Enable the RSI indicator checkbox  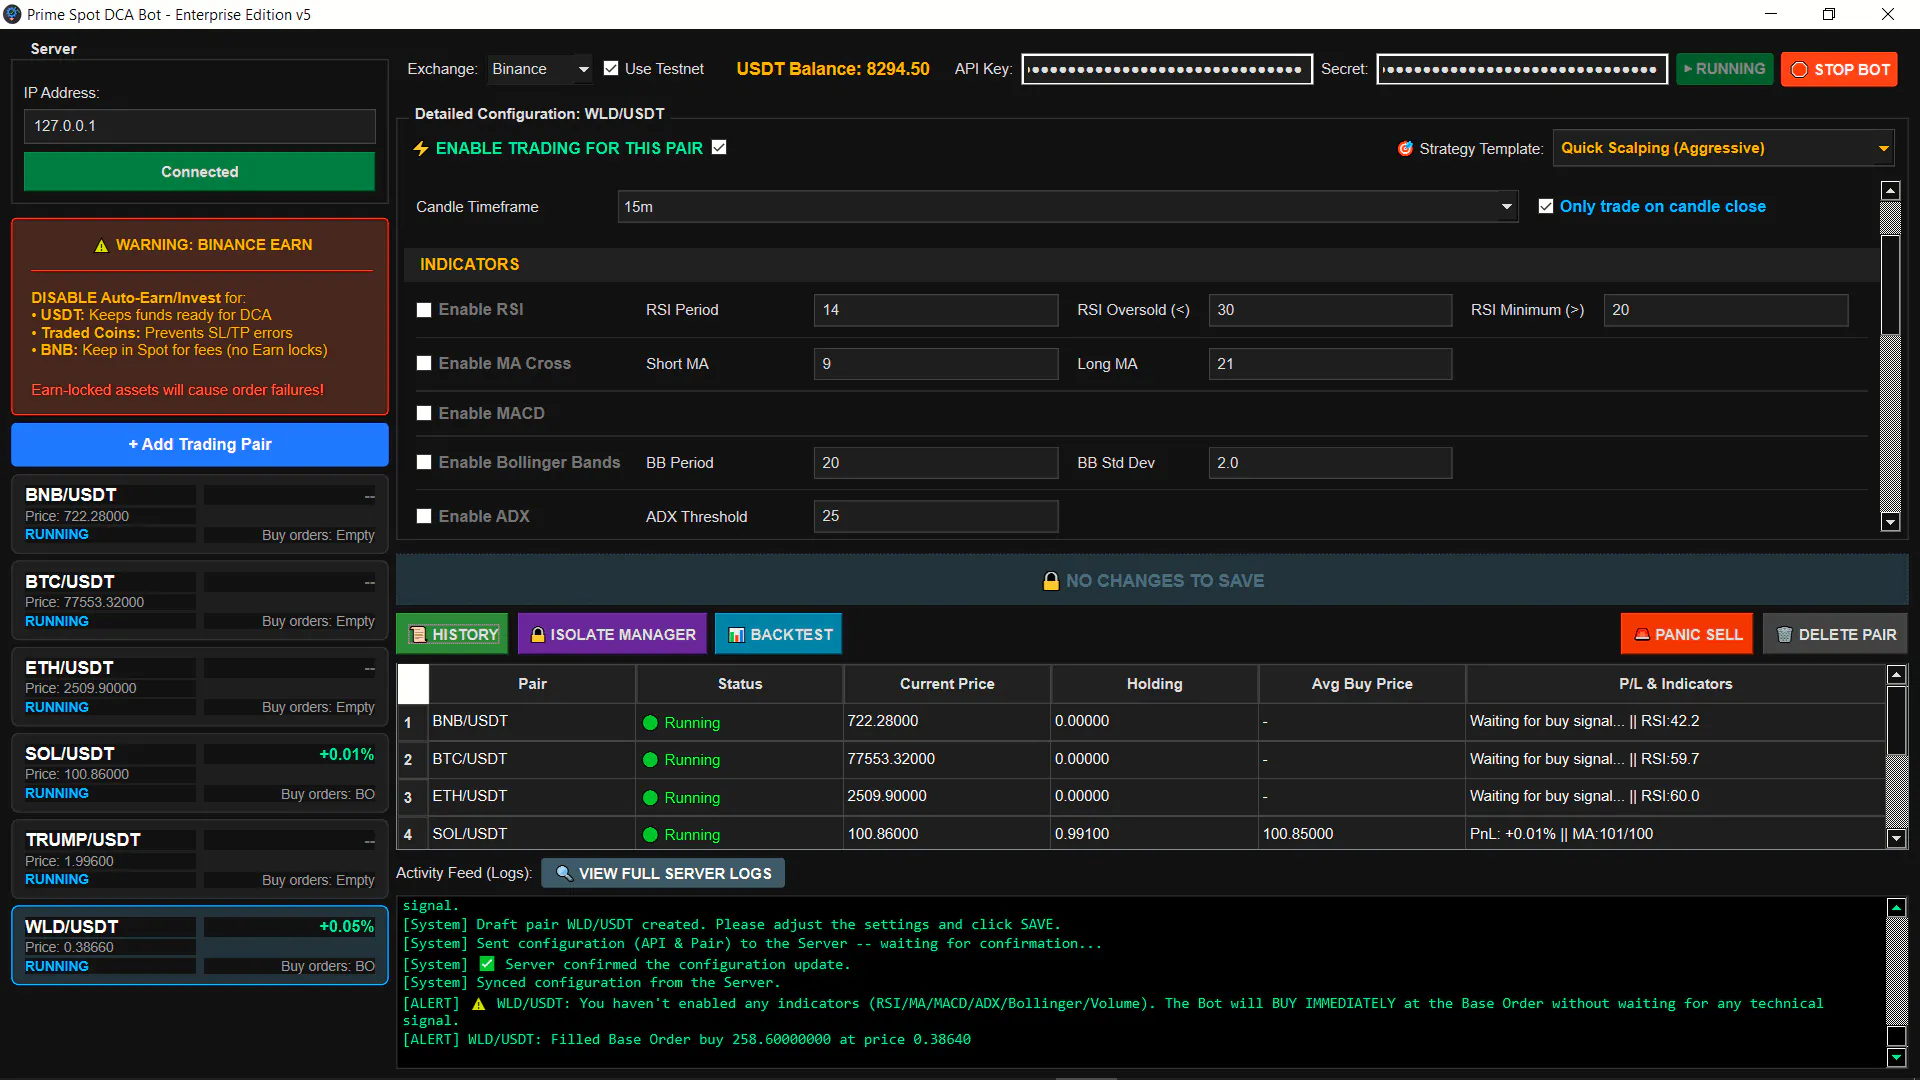pos(424,310)
